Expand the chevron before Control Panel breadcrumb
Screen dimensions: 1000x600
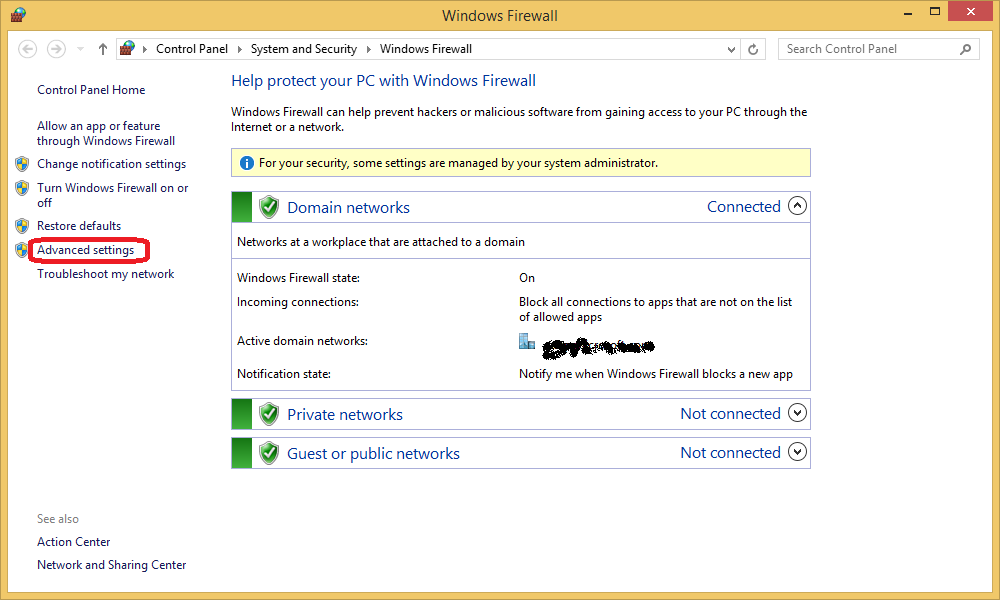point(145,49)
